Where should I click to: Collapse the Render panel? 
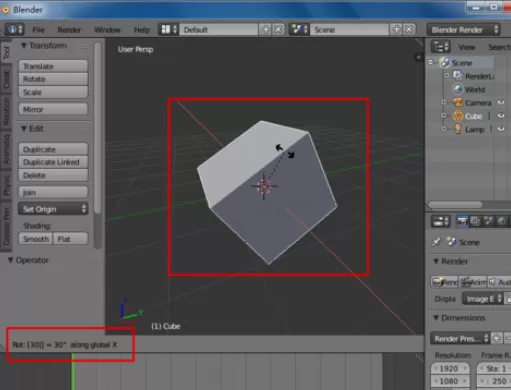[x=436, y=261]
